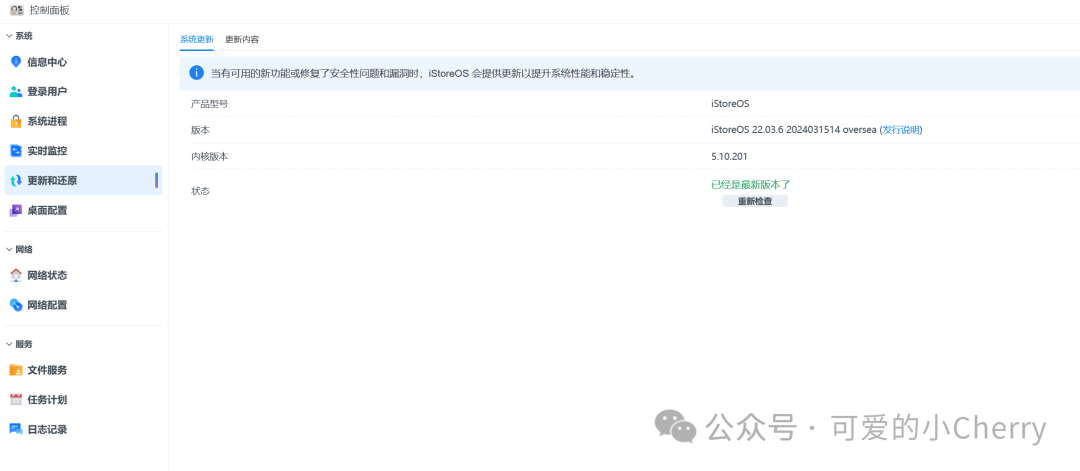
Task: Click the 更新和还原 arrows icon
Action: coord(16,180)
